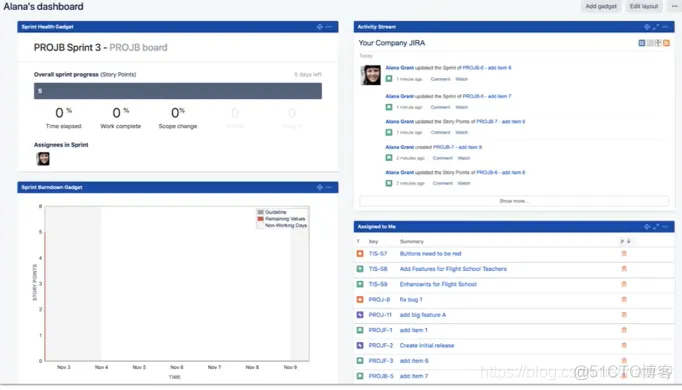Open the PROJB board link
This screenshot has height=390, width=682.
tap(138, 47)
